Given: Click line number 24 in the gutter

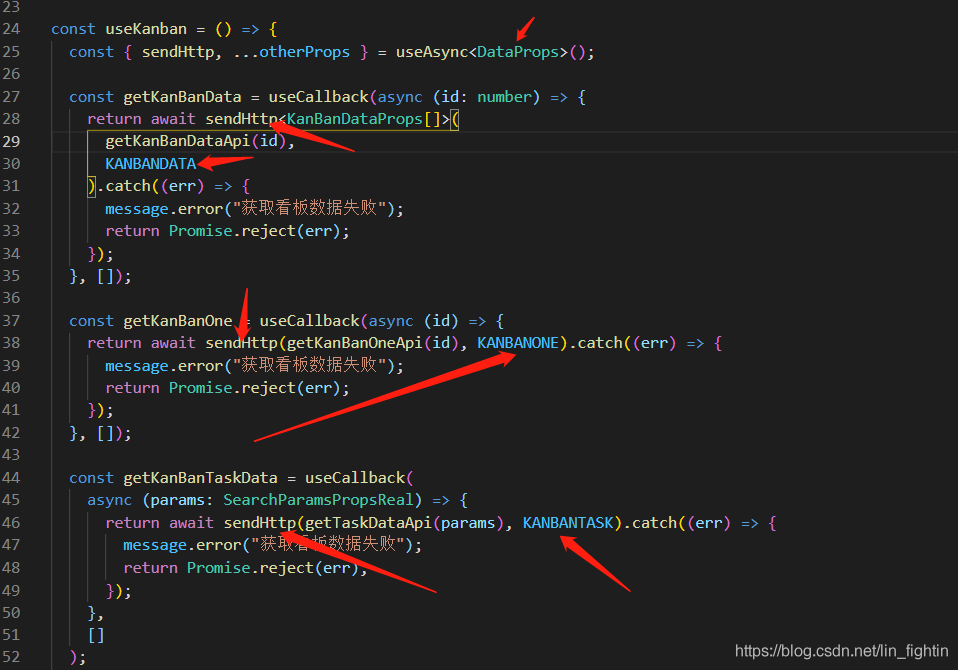Looking at the screenshot, I should [12, 29].
